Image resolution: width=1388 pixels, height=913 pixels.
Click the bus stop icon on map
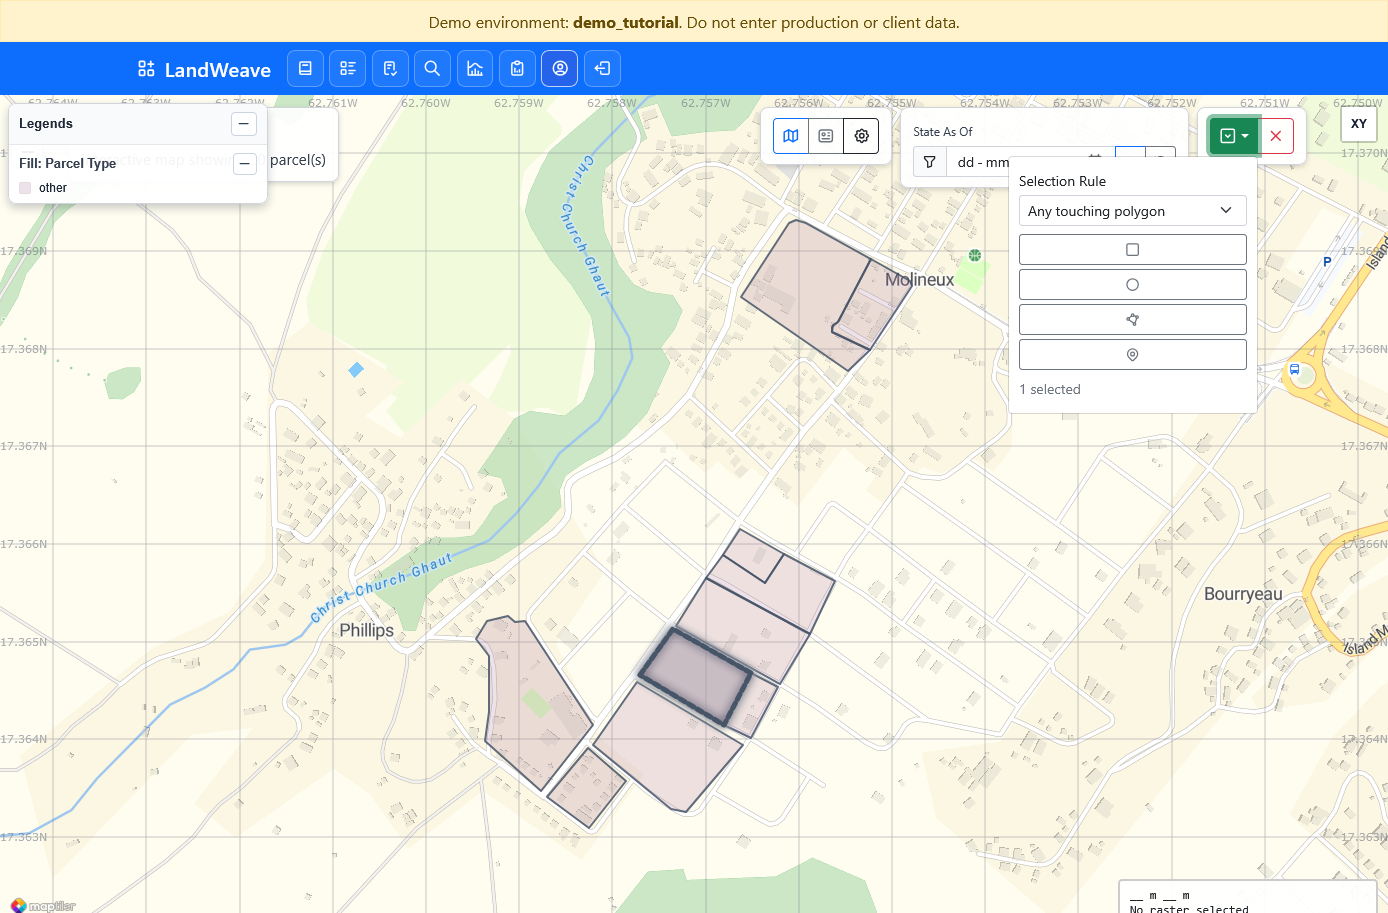coord(1294,370)
